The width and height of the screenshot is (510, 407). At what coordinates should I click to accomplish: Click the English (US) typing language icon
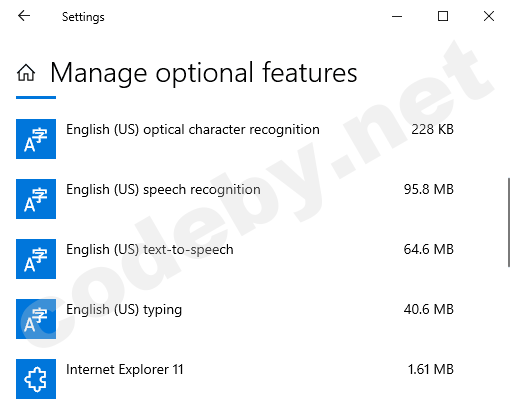click(x=36, y=319)
